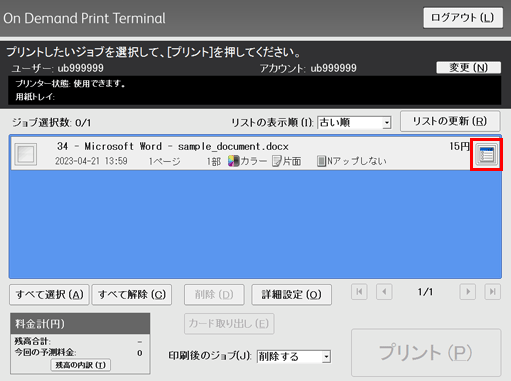The height and width of the screenshot is (381, 511).
Task: Go to the first page of list
Action: click(x=359, y=292)
